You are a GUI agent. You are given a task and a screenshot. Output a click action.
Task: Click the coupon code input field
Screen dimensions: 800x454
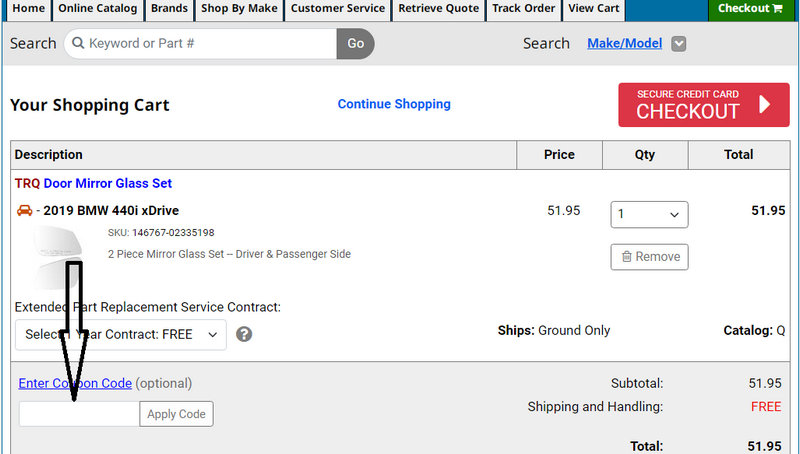[x=79, y=414]
